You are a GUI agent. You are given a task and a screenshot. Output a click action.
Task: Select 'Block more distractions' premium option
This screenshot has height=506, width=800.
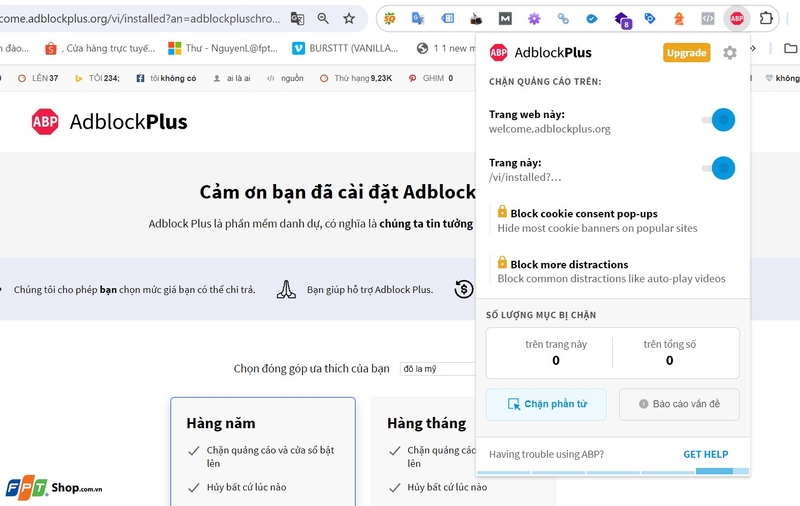[611, 271]
